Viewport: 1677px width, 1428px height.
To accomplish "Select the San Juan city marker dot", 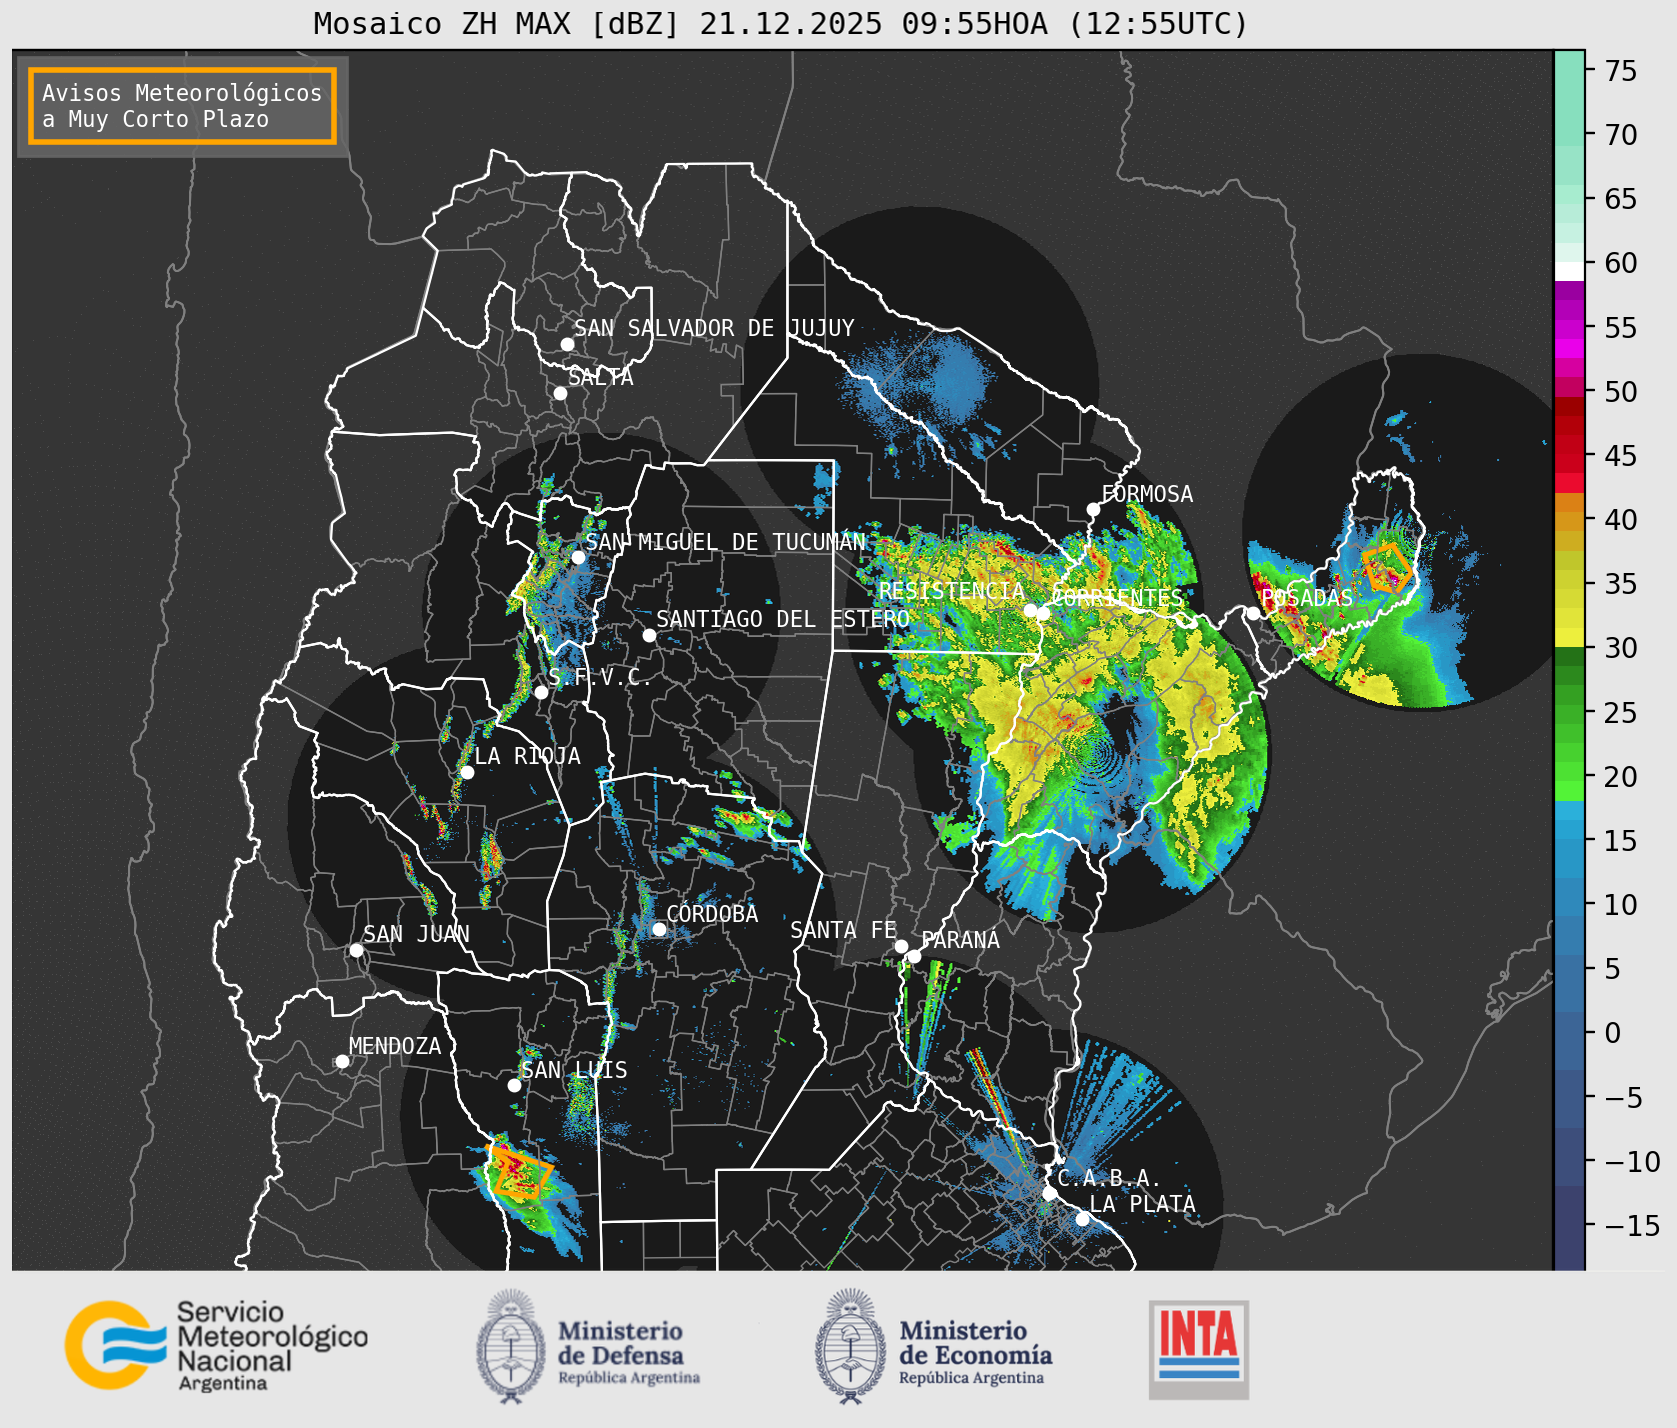I will pos(356,950).
